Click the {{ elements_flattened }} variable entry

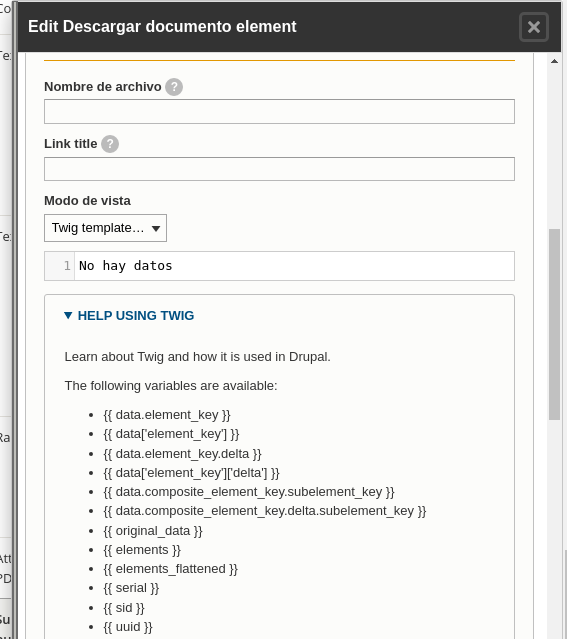[170, 569]
